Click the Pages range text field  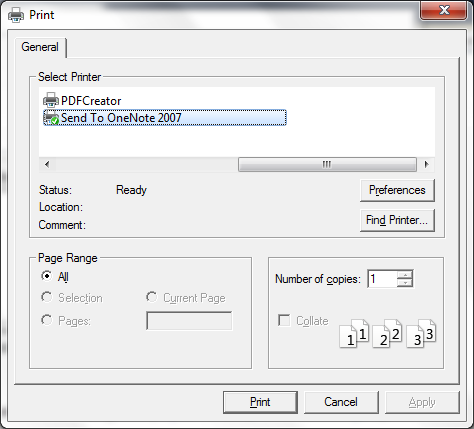click(189, 321)
